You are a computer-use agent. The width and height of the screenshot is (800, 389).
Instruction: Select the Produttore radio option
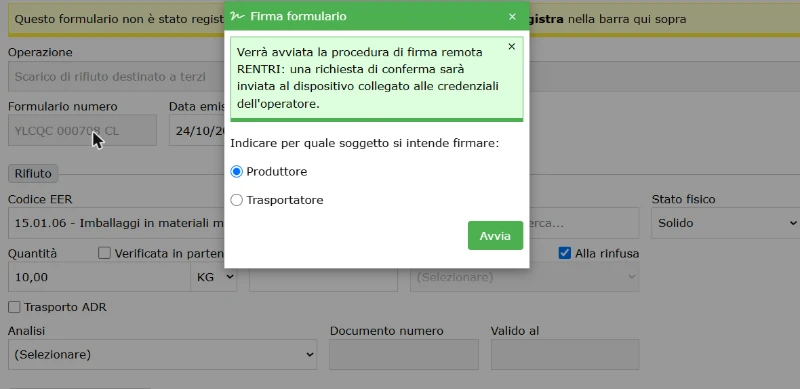coord(236,172)
